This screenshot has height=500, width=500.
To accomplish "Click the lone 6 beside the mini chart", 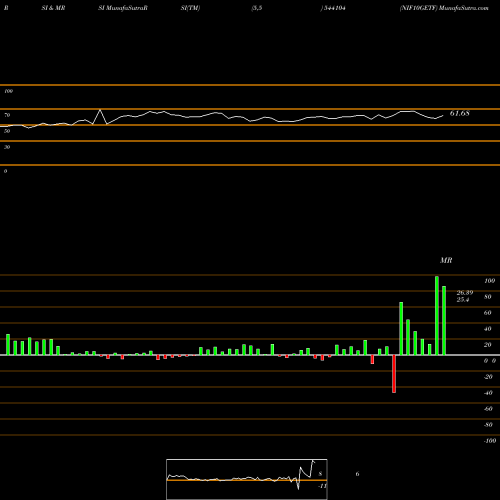I will (x=357, y=474).
